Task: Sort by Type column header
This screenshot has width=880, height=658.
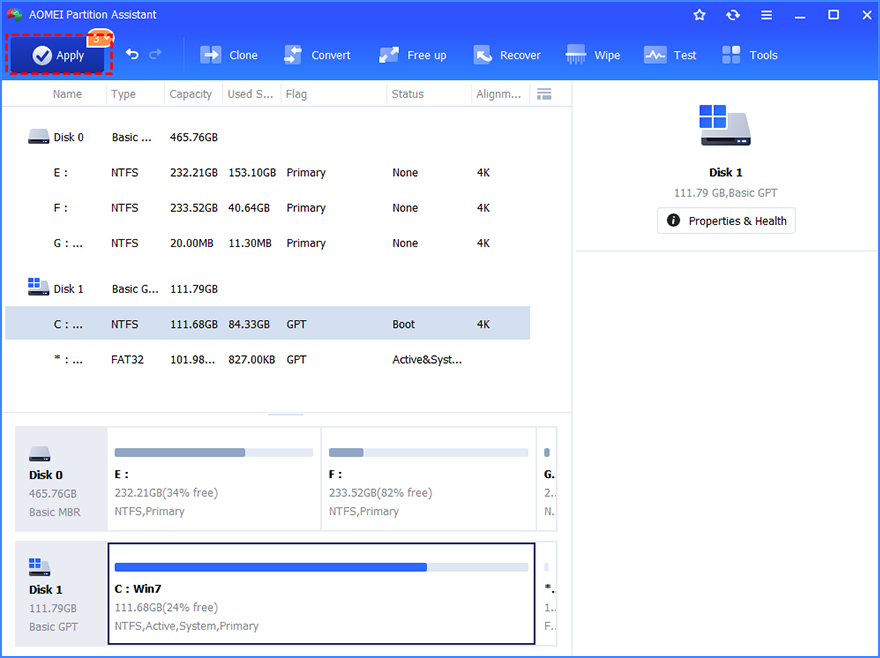Action: (123, 94)
